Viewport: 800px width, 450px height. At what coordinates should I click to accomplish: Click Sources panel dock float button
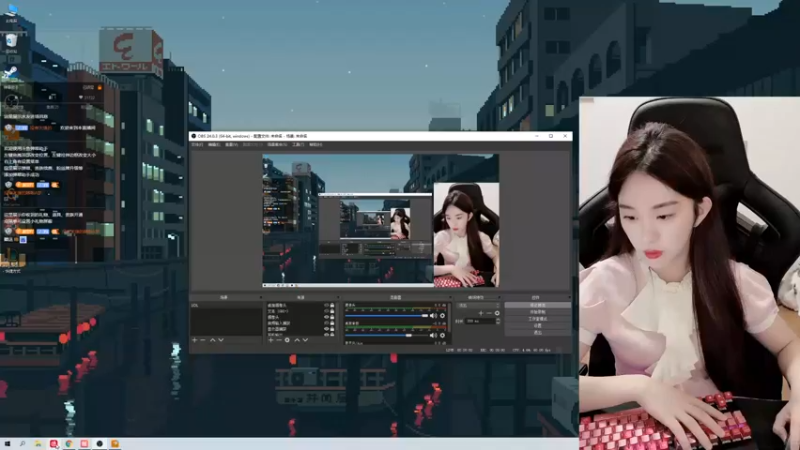[x=338, y=297]
